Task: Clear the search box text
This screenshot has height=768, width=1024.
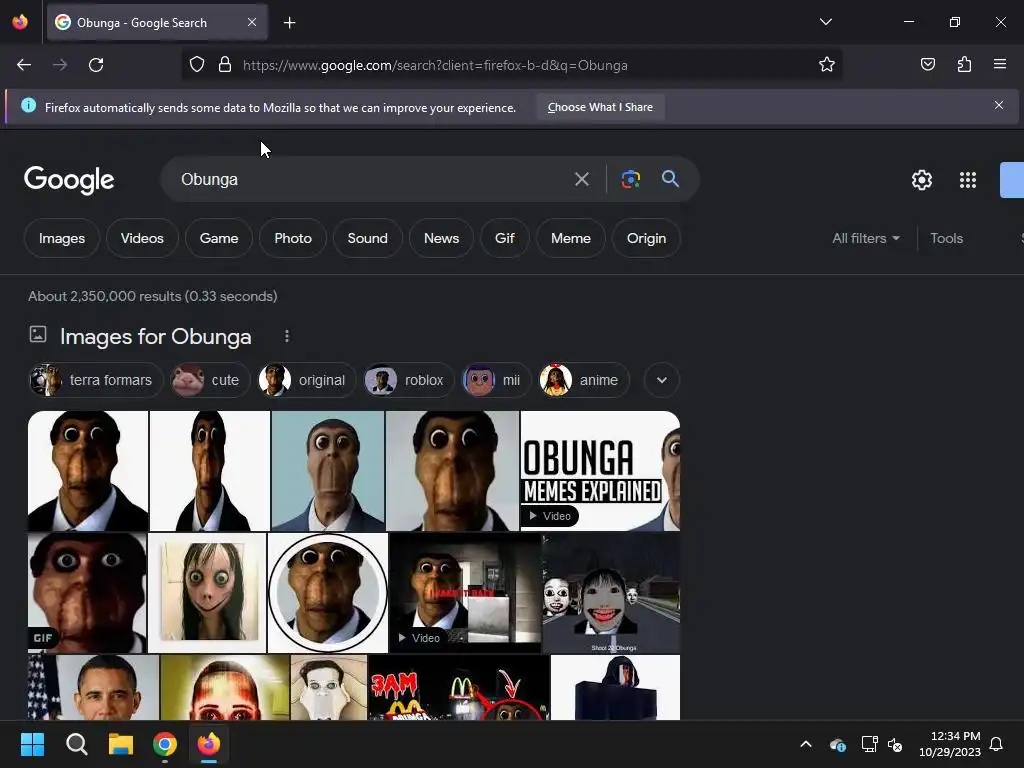Action: click(x=581, y=179)
